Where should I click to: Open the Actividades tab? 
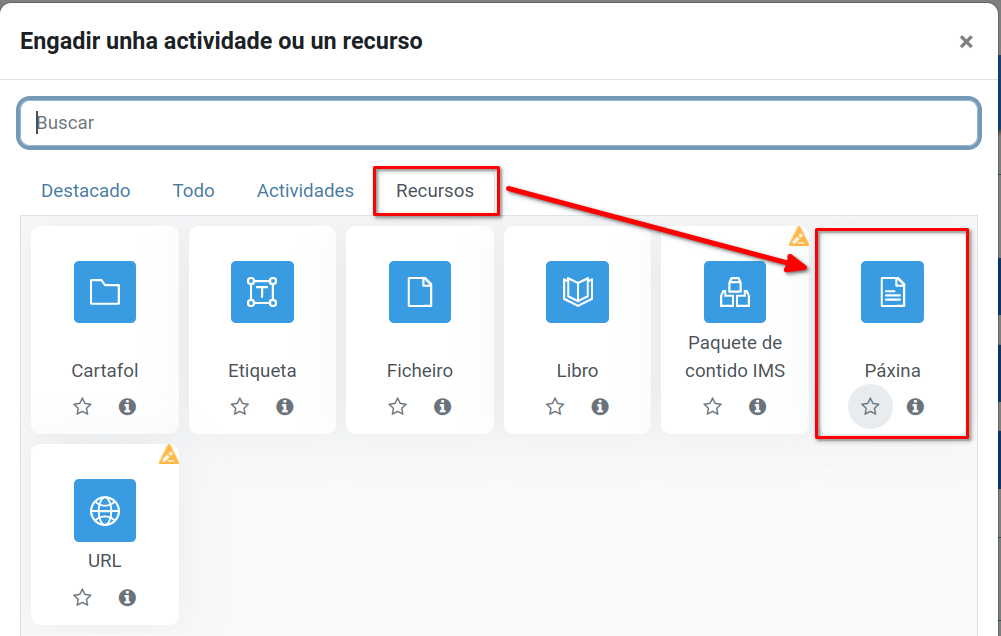pyautogui.click(x=305, y=191)
